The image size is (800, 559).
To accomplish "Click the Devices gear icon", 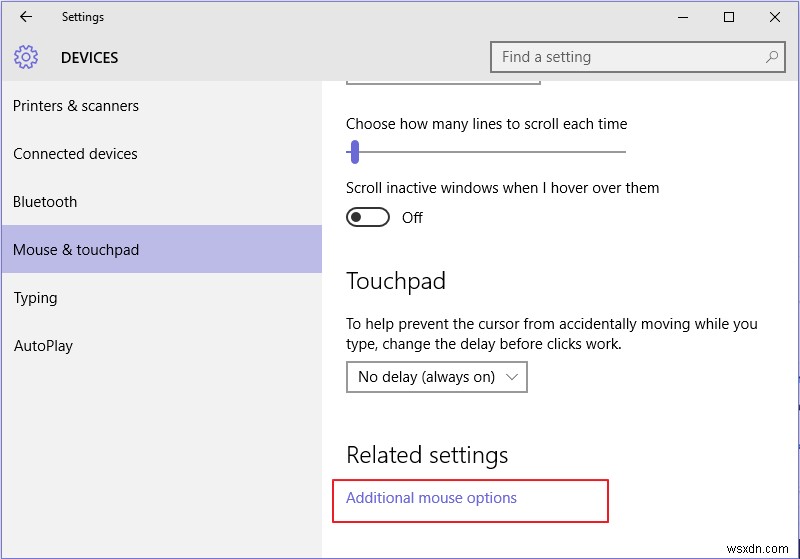I will 26,57.
